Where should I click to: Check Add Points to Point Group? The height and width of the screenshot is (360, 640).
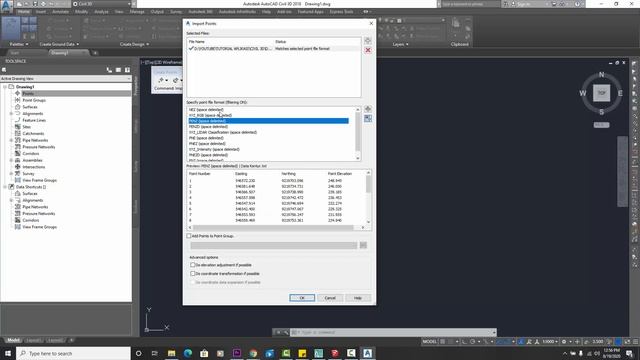(x=189, y=236)
